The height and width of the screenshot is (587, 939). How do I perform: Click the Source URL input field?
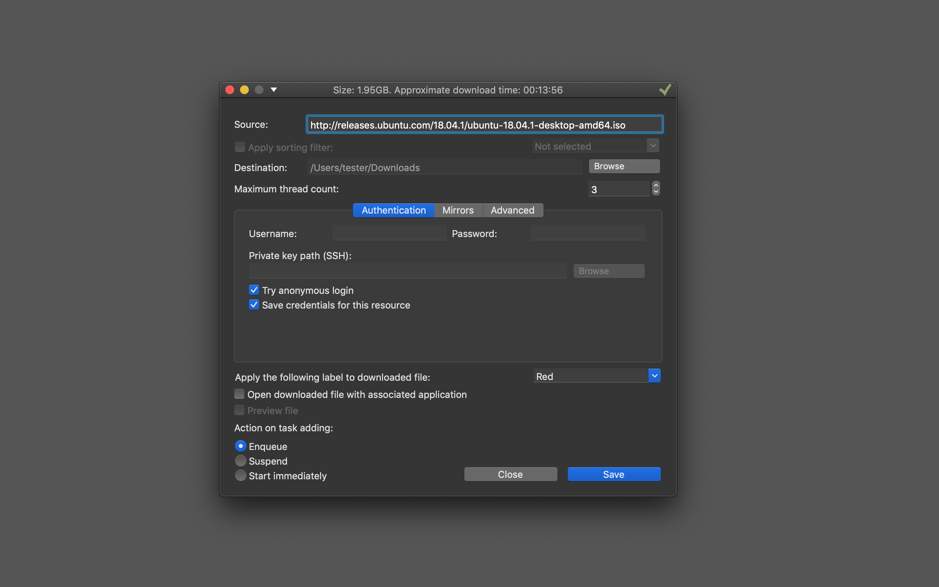coord(483,123)
